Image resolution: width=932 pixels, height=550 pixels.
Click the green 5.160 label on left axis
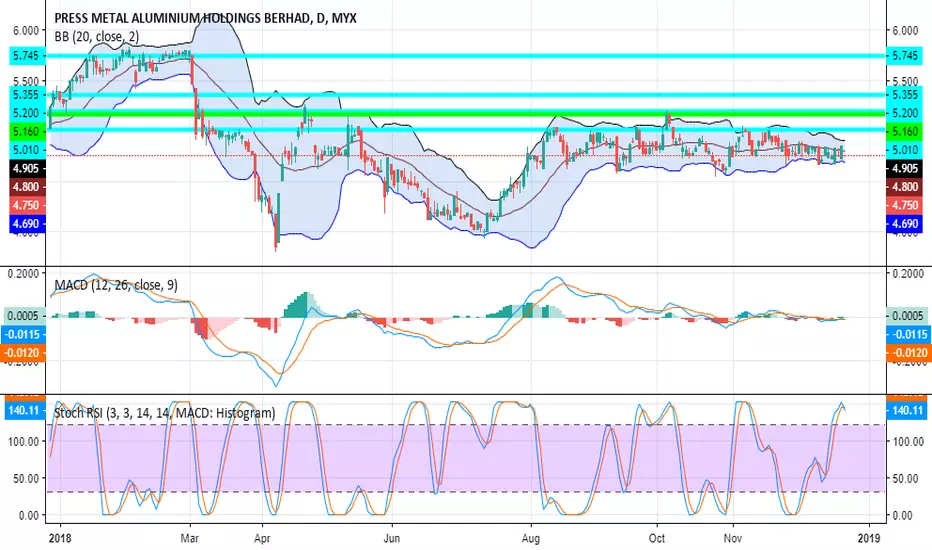click(26, 131)
